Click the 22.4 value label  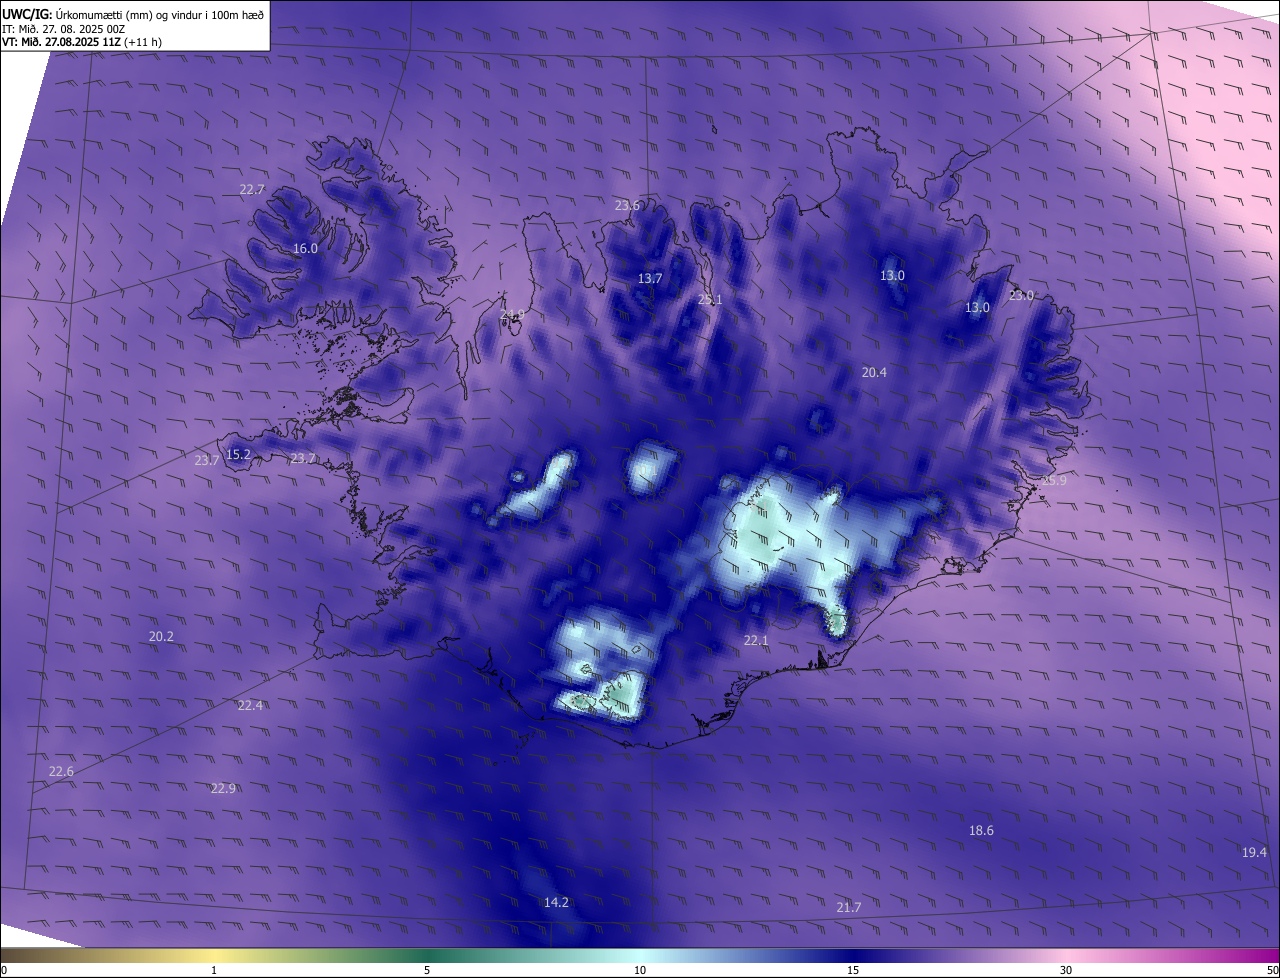click(x=250, y=706)
